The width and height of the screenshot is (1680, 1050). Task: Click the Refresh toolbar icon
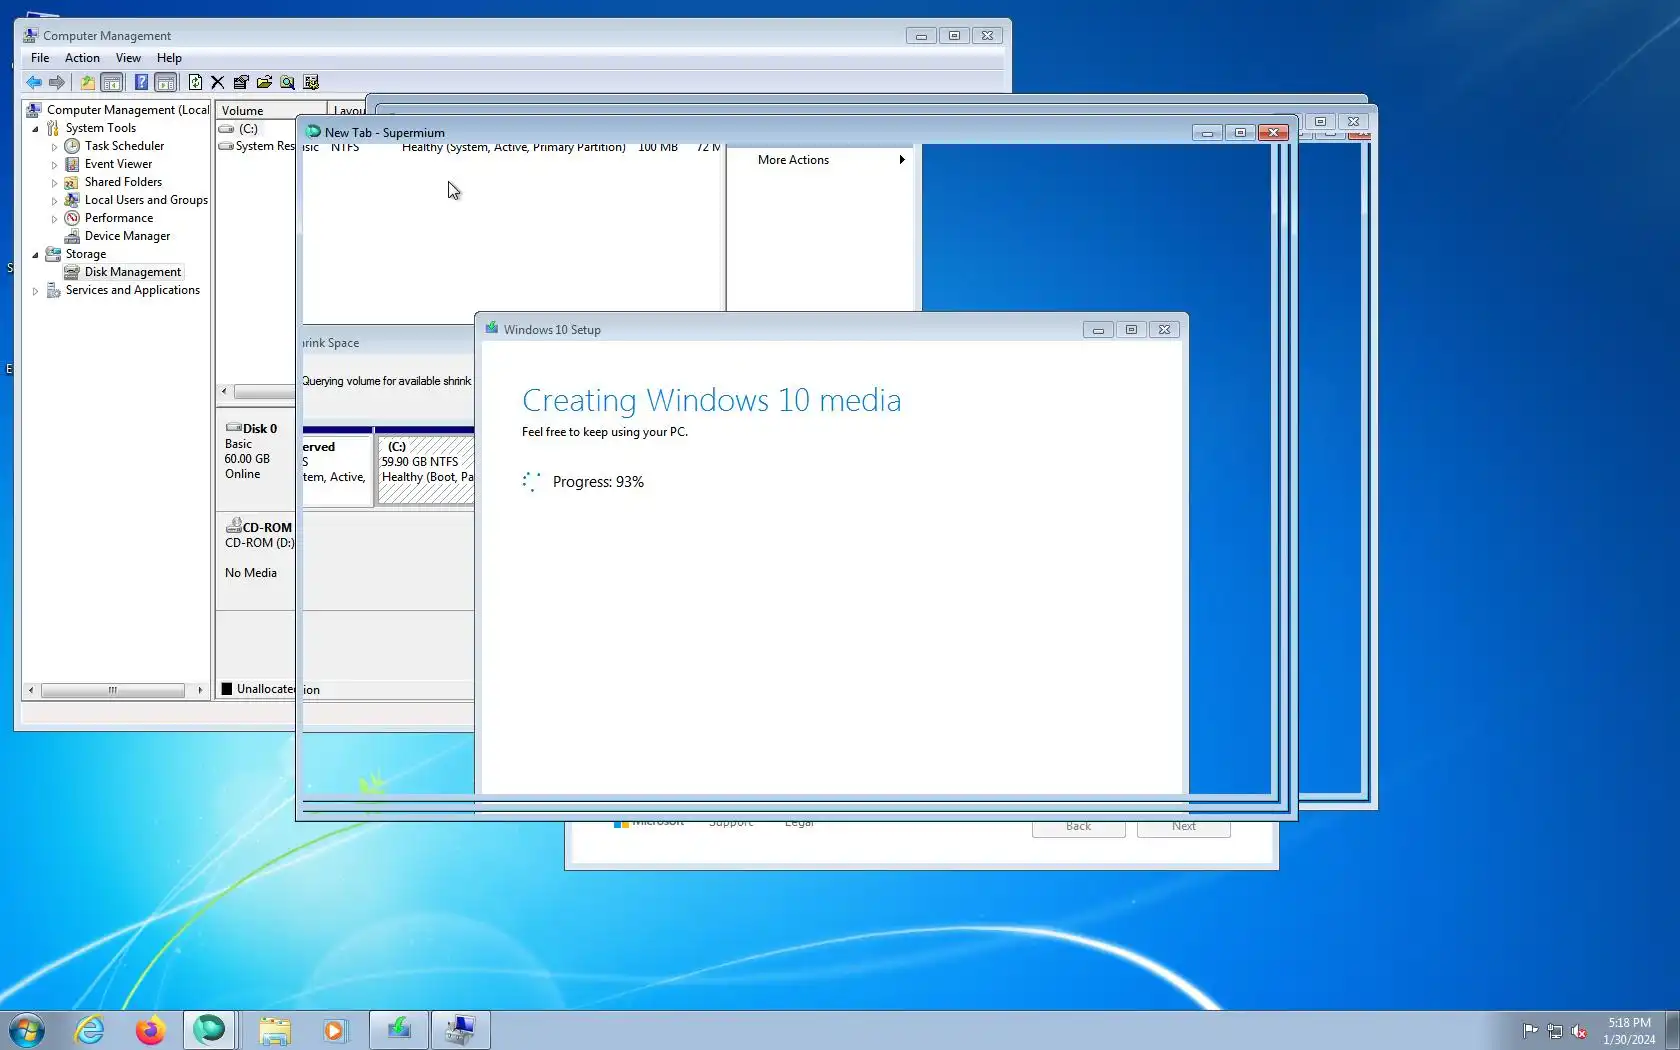[x=195, y=82]
